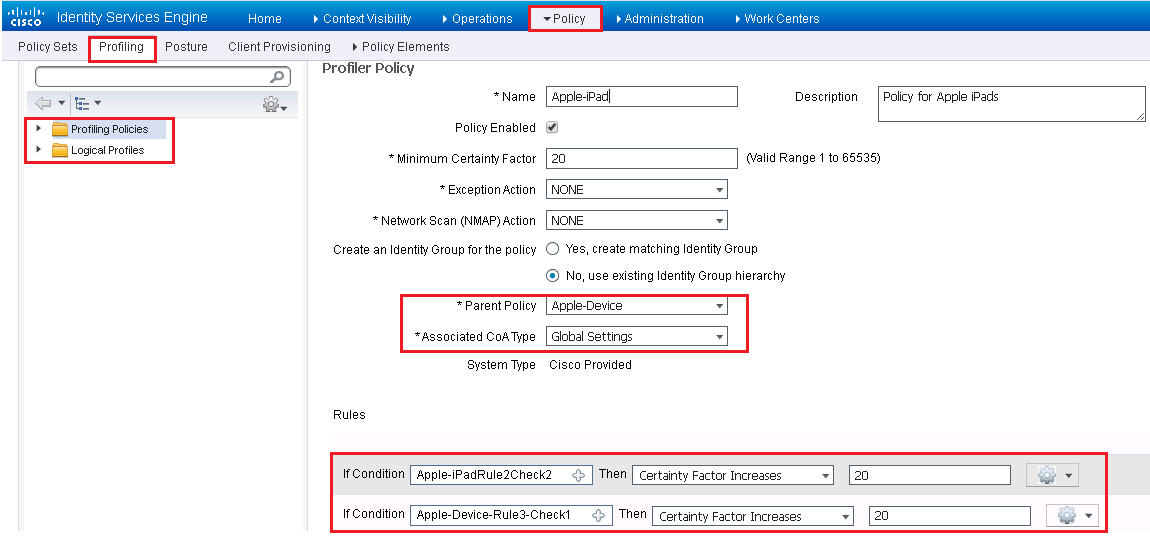Open gear menu for Apple-Device-Rule3-Check1 rule
The image size is (1150, 536).
(1072, 516)
